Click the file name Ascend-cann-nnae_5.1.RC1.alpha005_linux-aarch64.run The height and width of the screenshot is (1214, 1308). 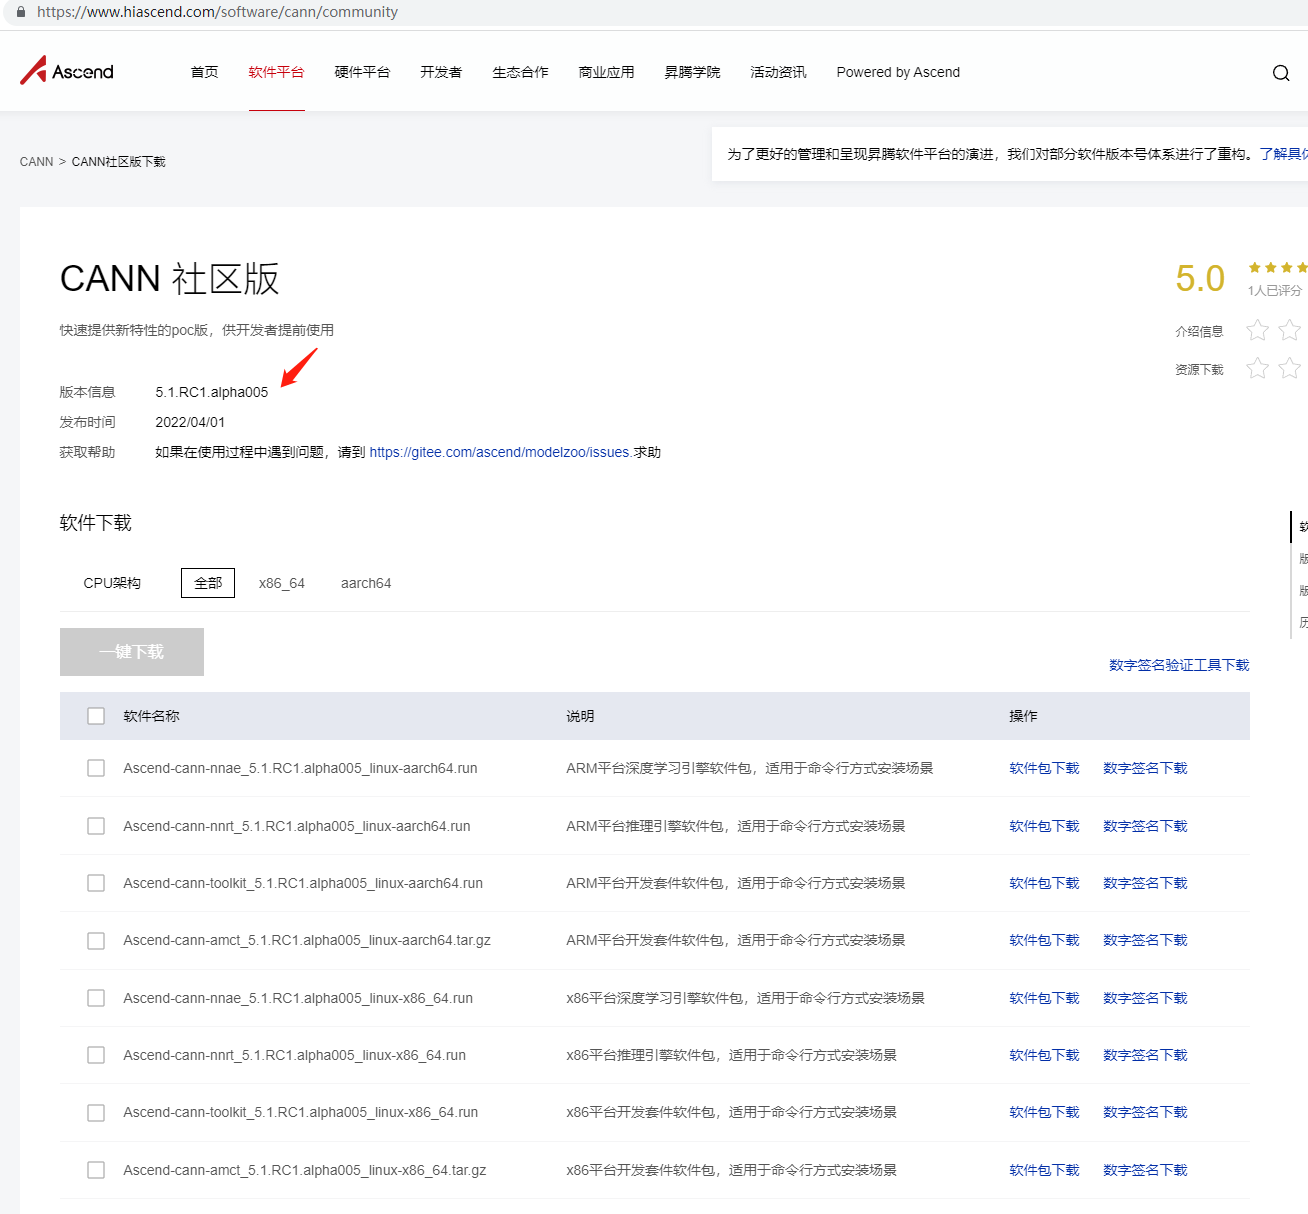[x=300, y=768]
